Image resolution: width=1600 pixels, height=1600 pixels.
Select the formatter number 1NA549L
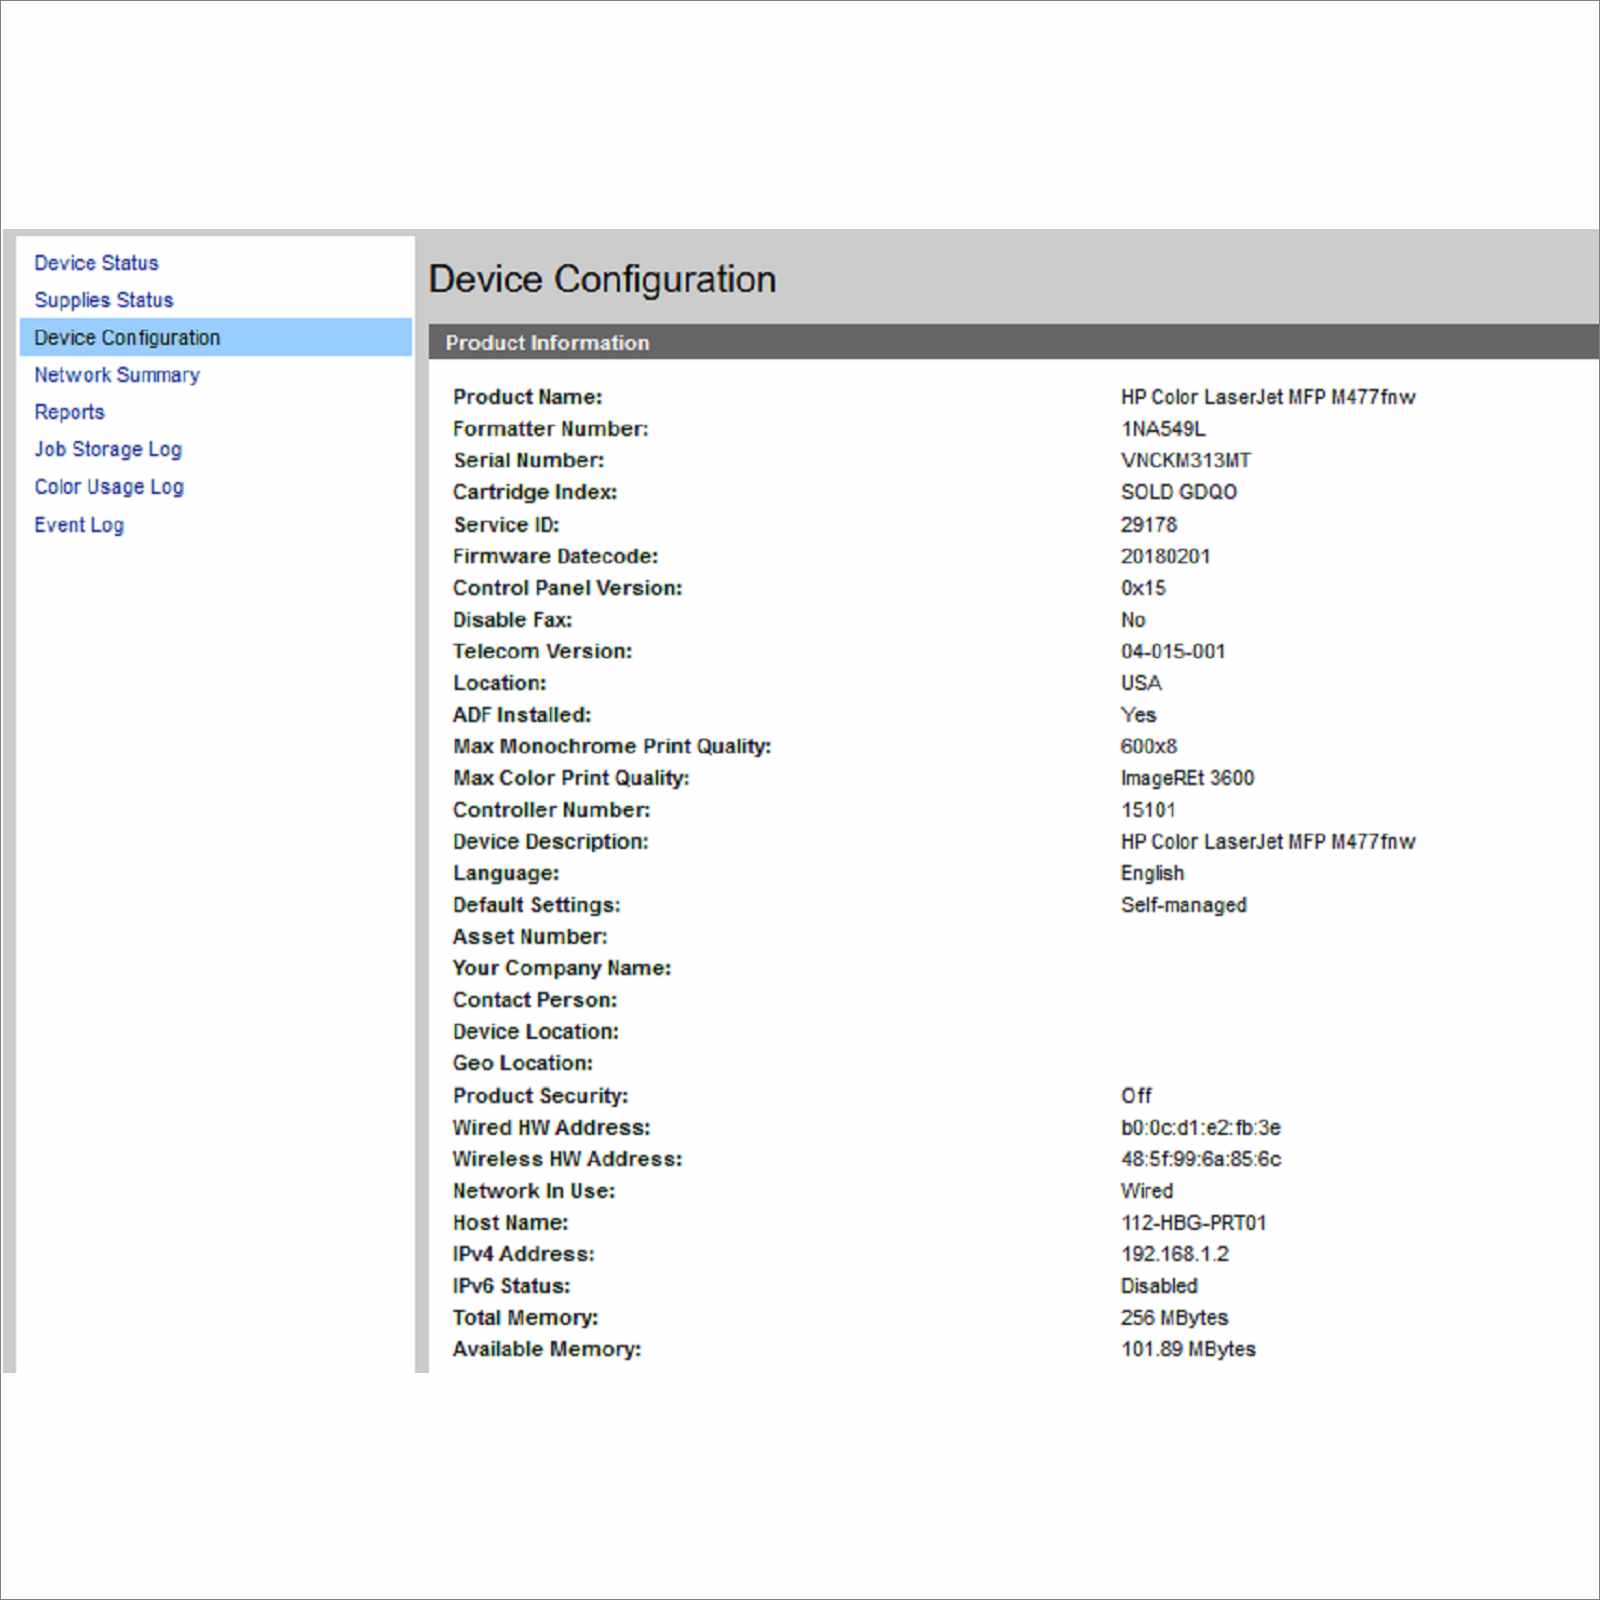1163,429
